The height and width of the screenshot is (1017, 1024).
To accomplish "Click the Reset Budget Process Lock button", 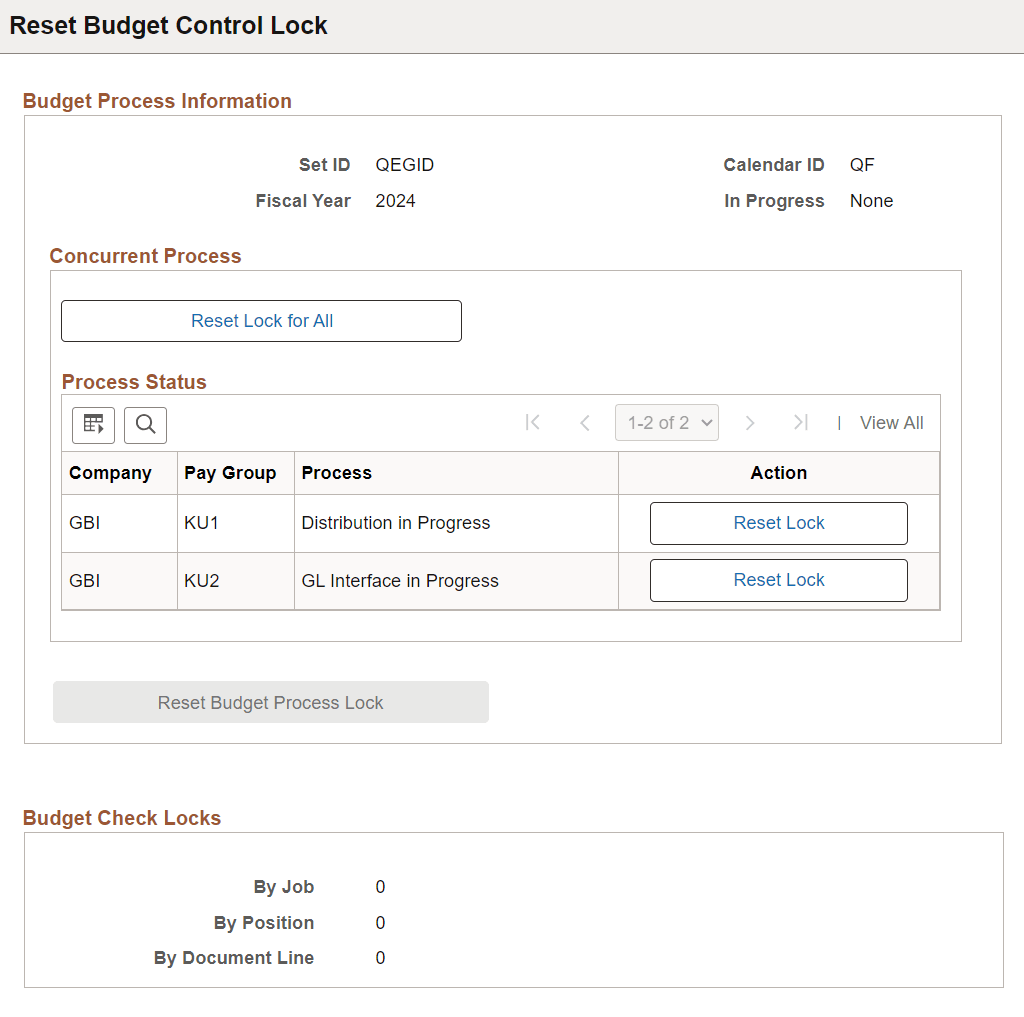I will pos(270,701).
